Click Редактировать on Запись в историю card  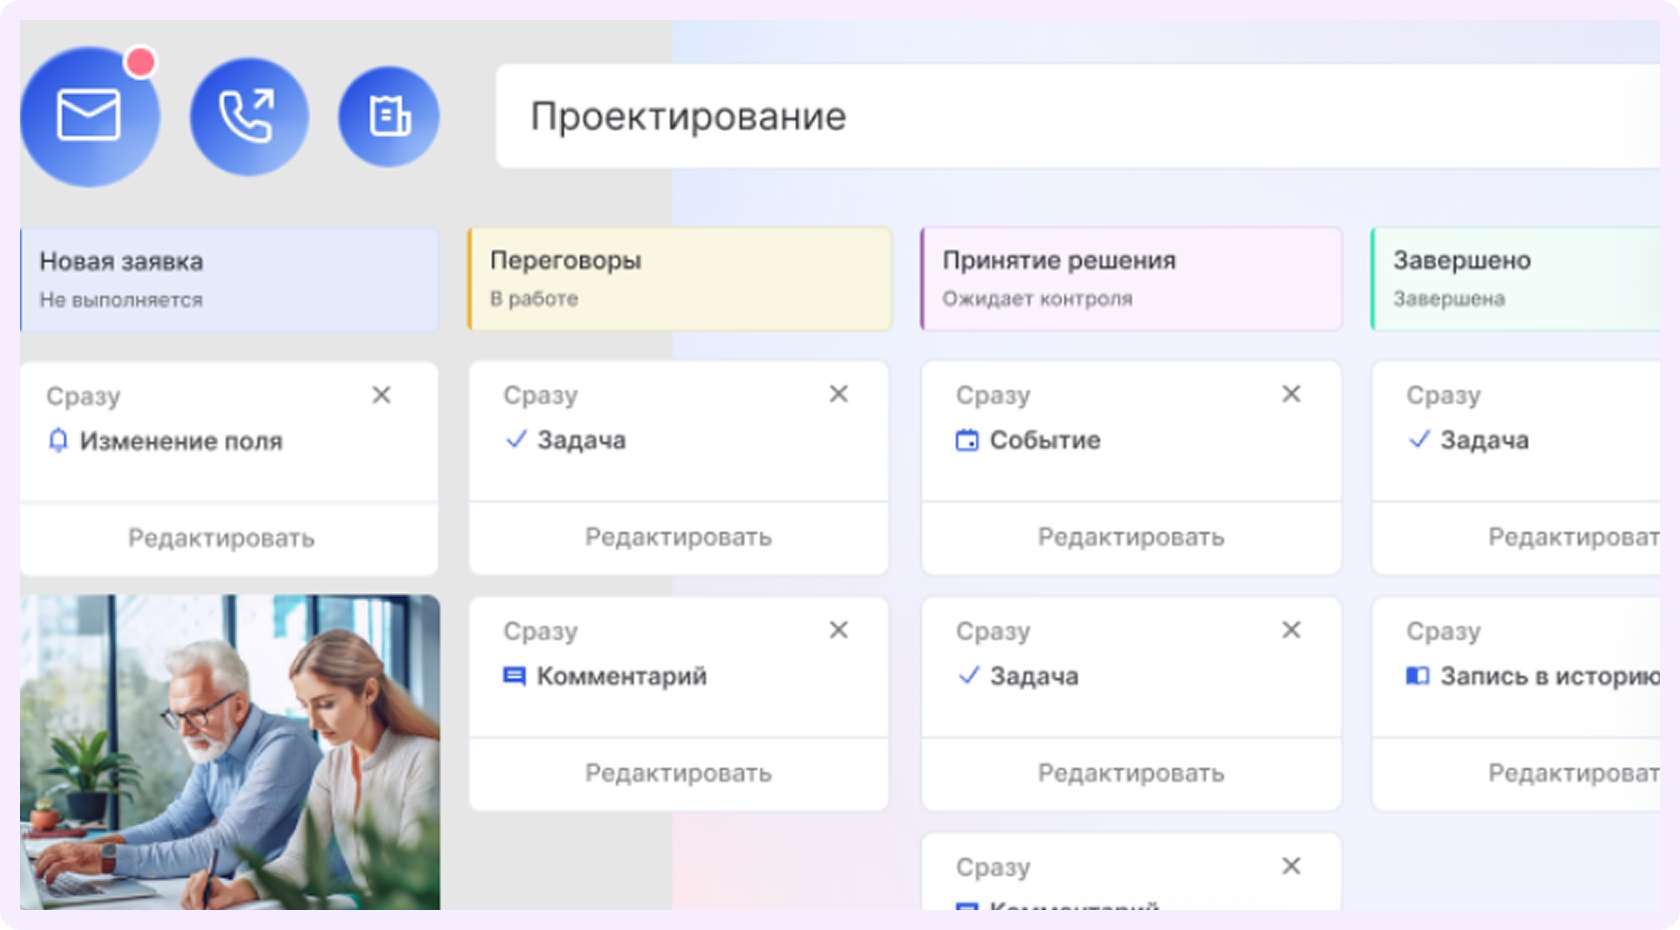[x=1574, y=773]
